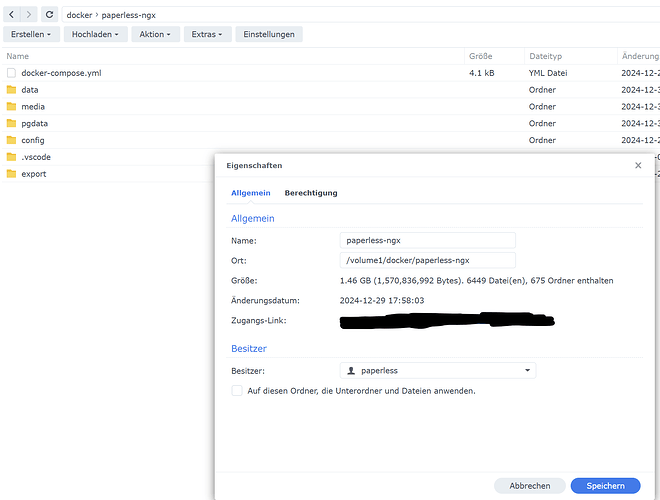Image resolution: width=660 pixels, height=500 pixels.
Task: Click the user icon beside paperless owner
Action: (x=351, y=371)
